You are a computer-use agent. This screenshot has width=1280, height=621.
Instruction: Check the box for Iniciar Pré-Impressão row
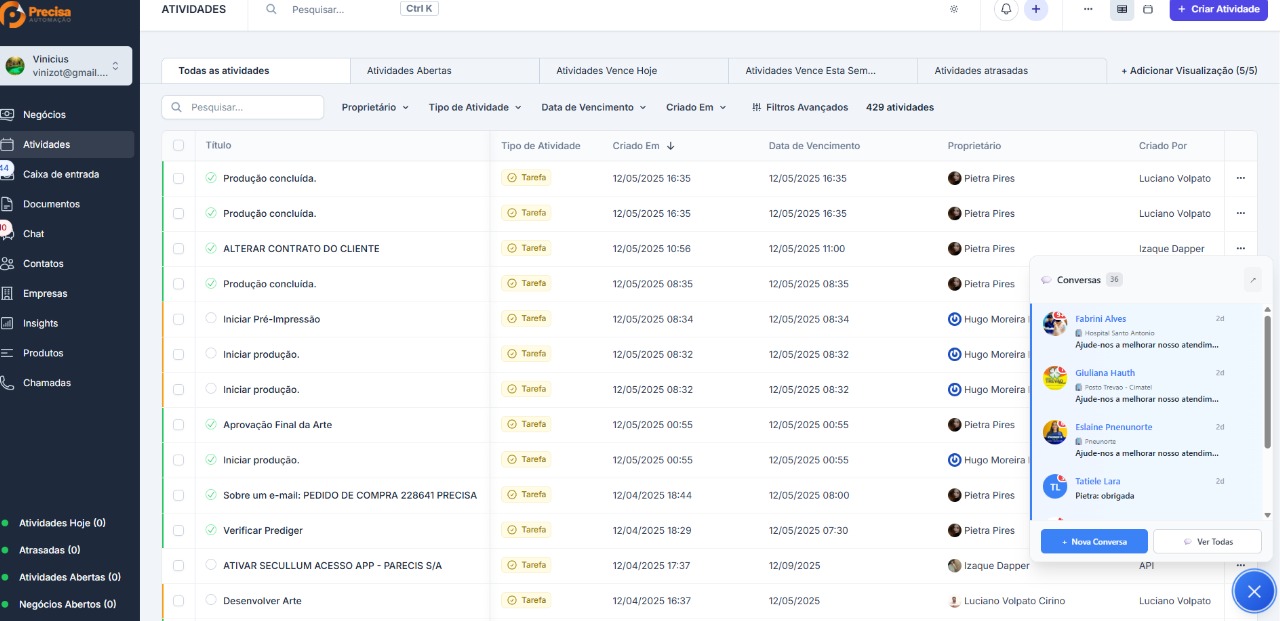coord(178,319)
